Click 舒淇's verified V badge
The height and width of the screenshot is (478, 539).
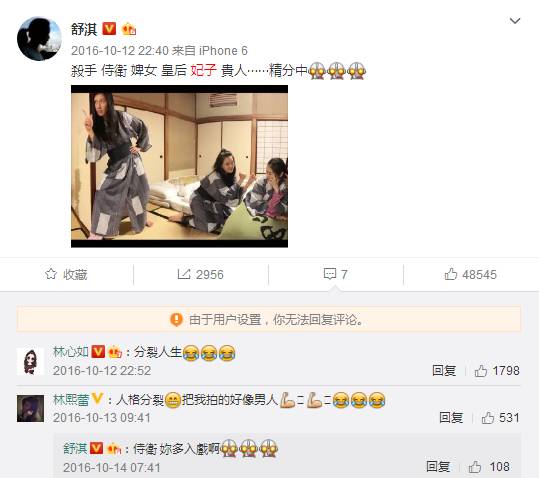pos(109,29)
